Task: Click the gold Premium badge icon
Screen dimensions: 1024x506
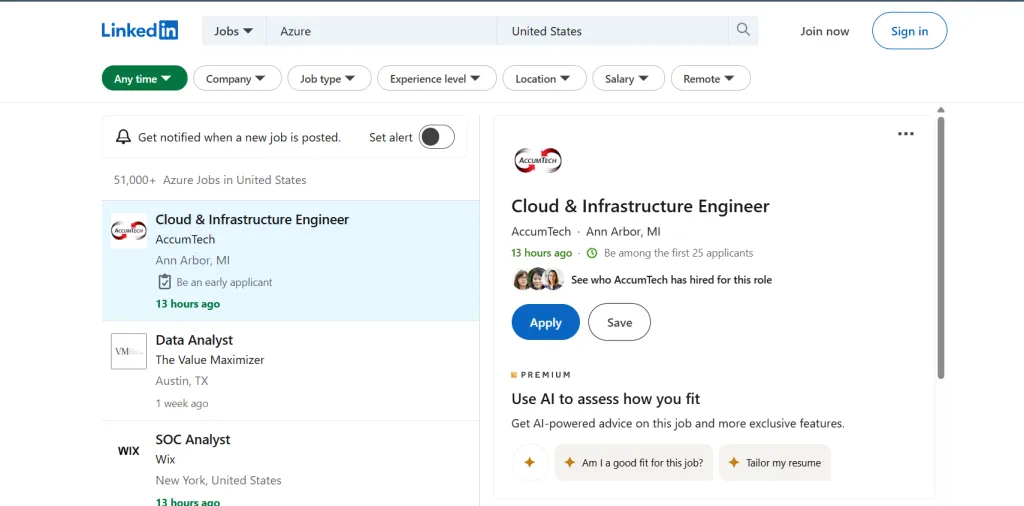Action: tap(514, 375)
